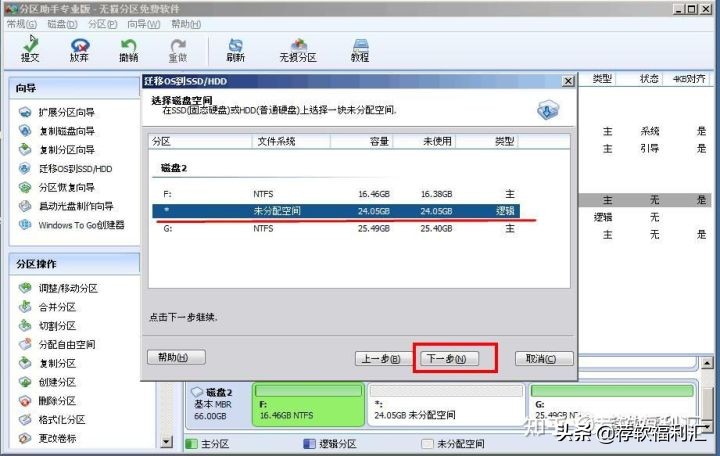Open the 无损分区 toolbar icon
The height and width of the screenshot is (456, 720).
click(x=298, y=50)
